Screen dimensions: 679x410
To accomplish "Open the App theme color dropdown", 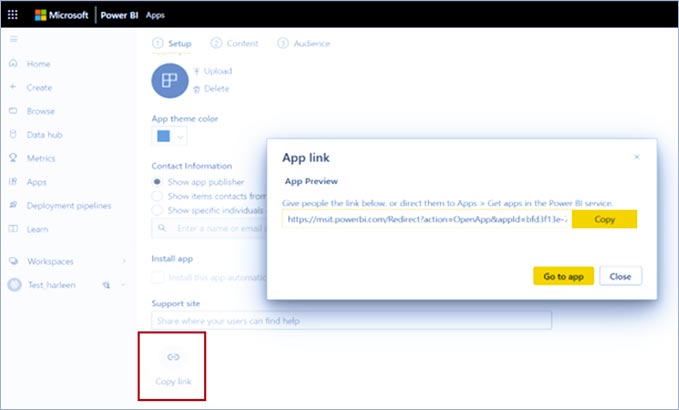I will pyautogui.click(x=181, y=137).
